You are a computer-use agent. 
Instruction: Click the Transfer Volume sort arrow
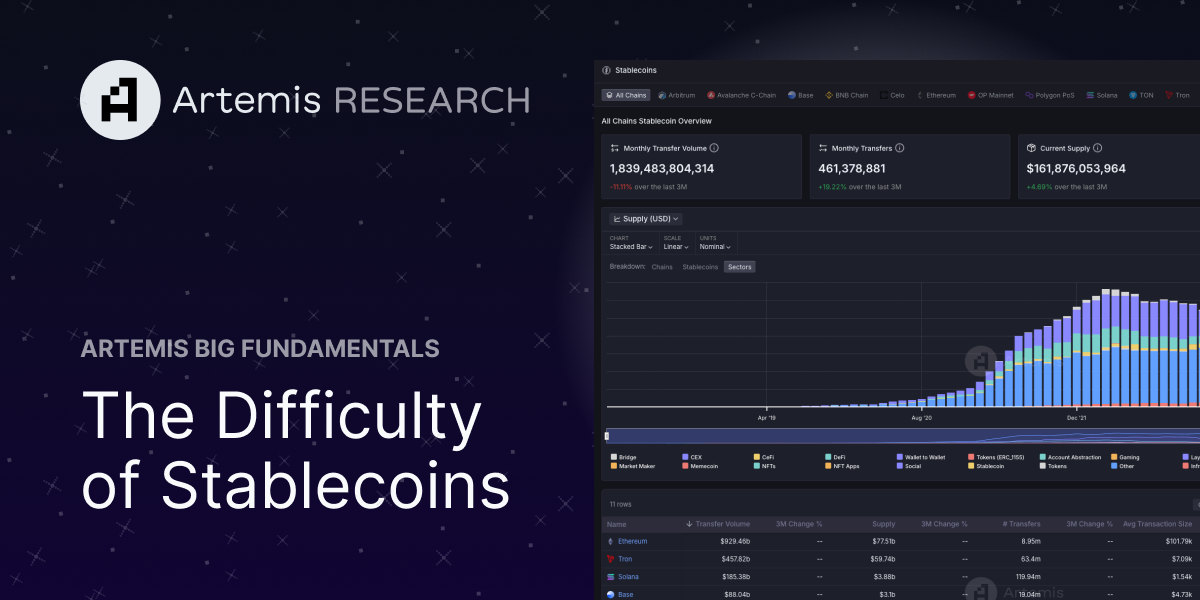point(689,524)
